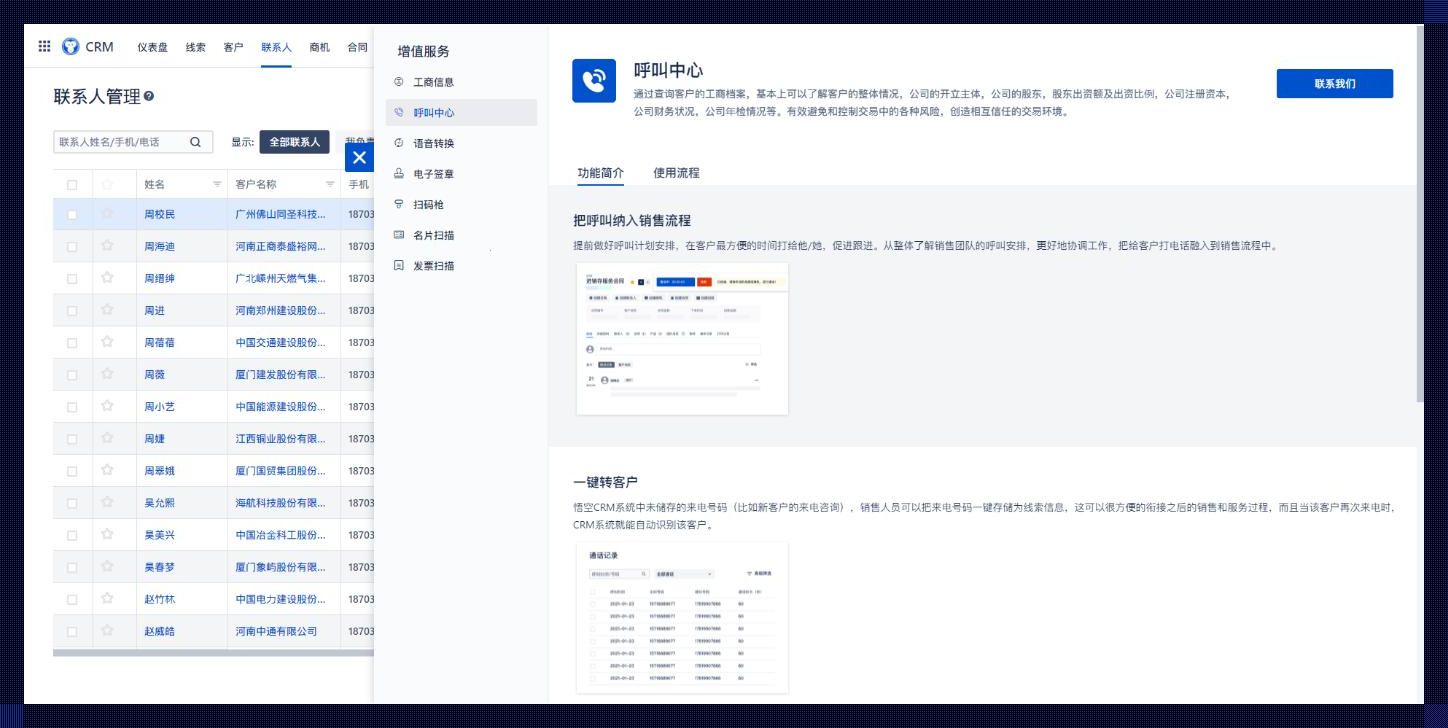
Task: Check the box for 周校民
Action: [x=71, y=215]
